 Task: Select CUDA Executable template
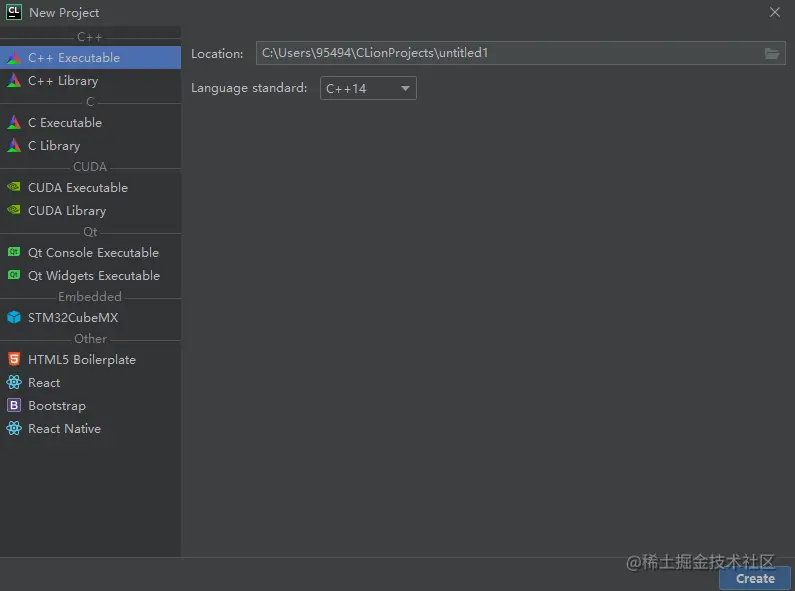tap(90, 187)
